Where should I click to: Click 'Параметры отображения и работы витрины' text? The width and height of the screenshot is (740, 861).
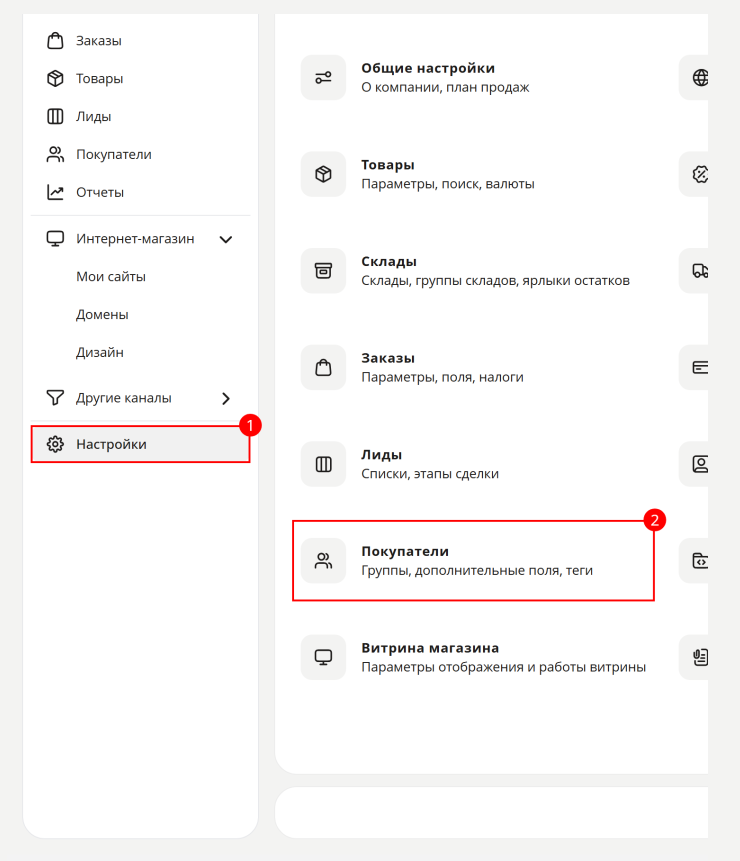(x=503, y=667)
